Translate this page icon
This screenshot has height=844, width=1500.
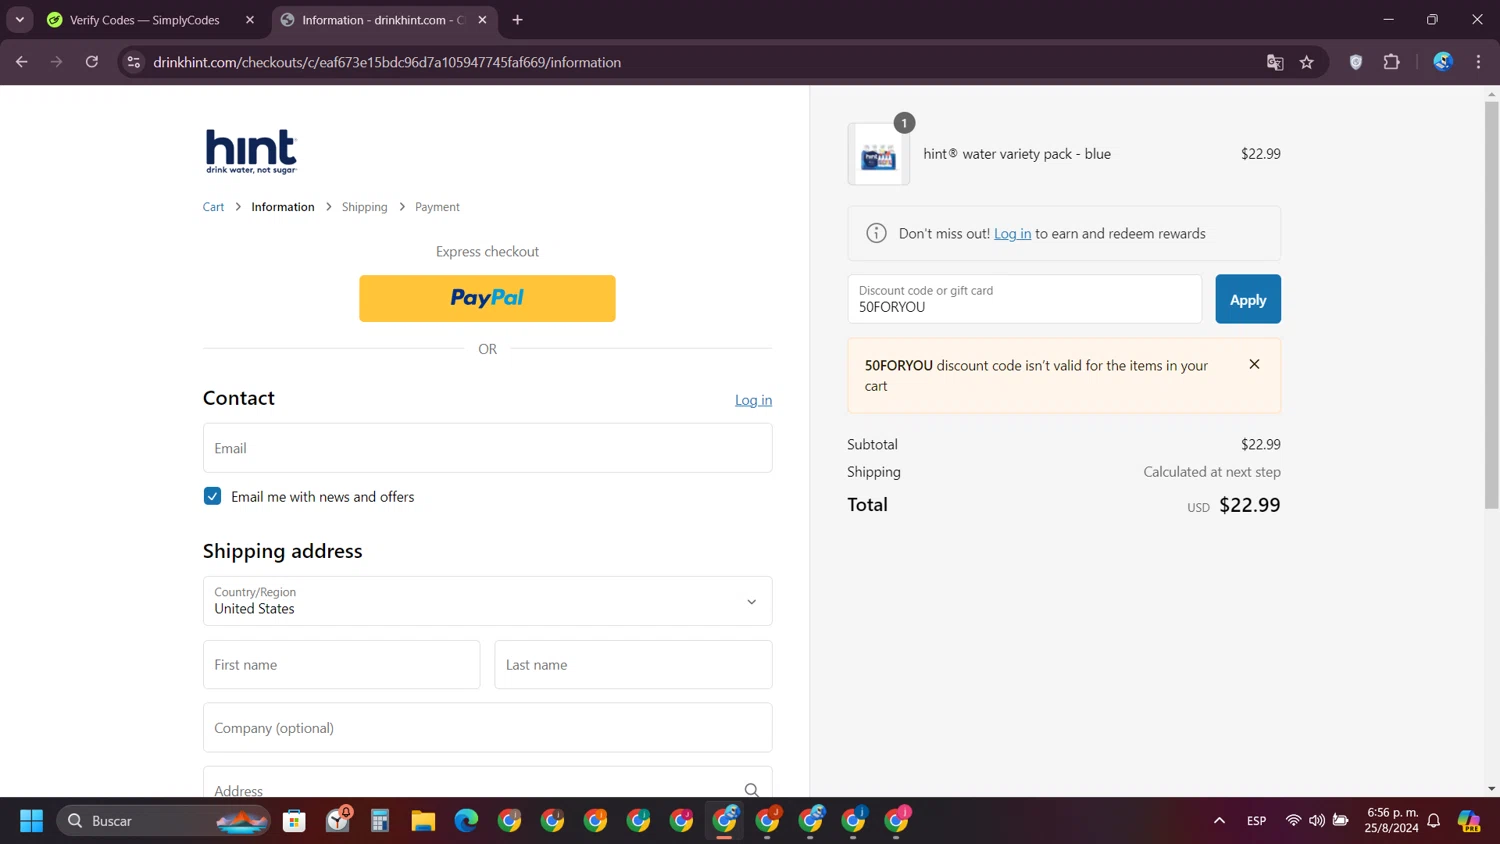pyautogui.click(x=1275, y=62)
